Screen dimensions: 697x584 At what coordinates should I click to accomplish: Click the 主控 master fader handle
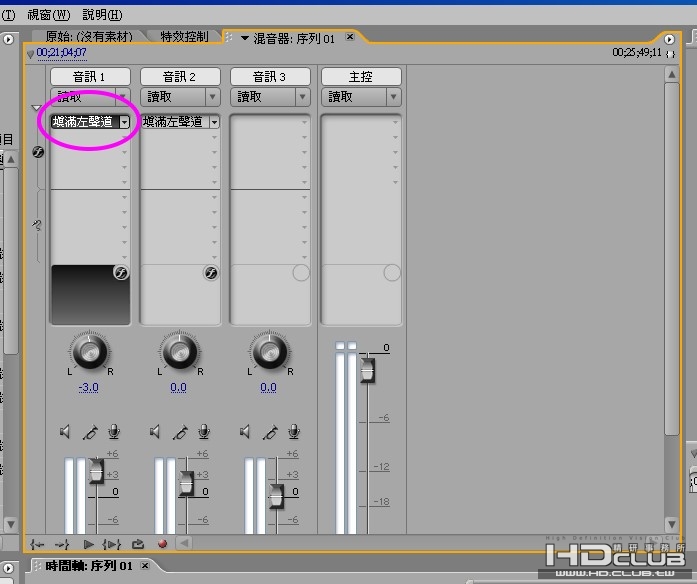click(x=368, y=370)
